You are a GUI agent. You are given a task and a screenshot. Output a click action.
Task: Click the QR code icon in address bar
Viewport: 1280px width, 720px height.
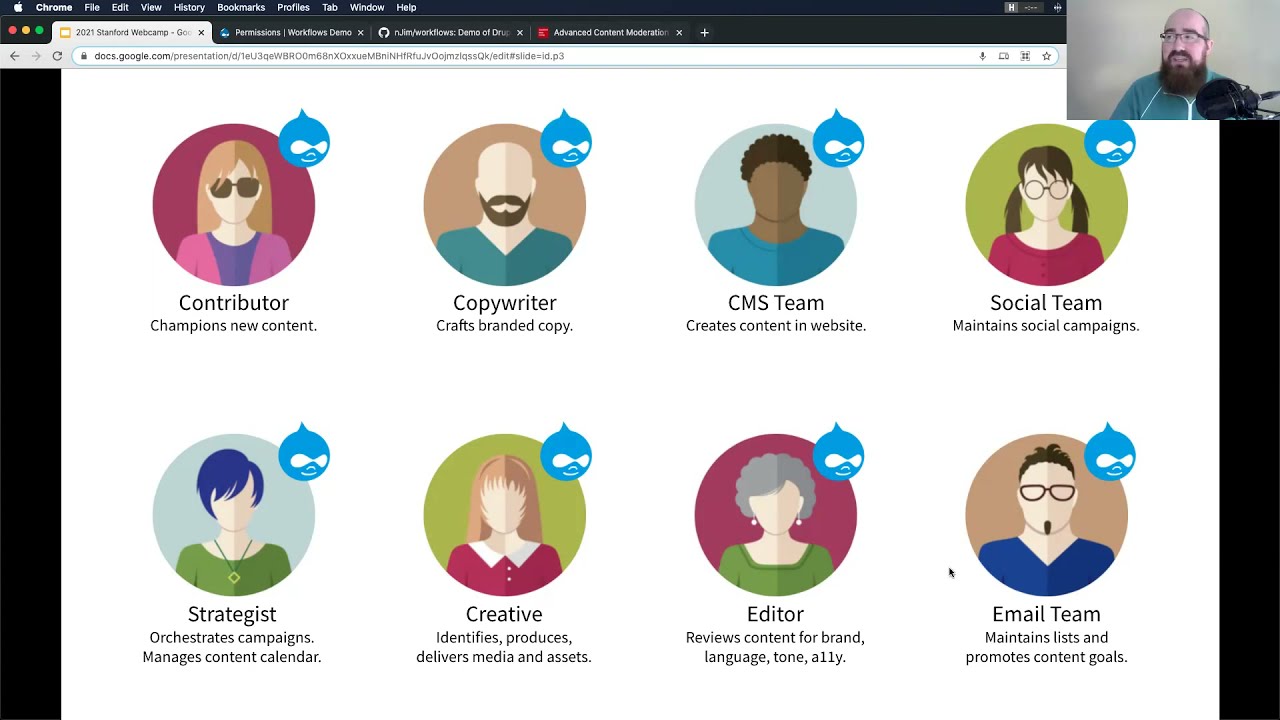(1025, 56)
